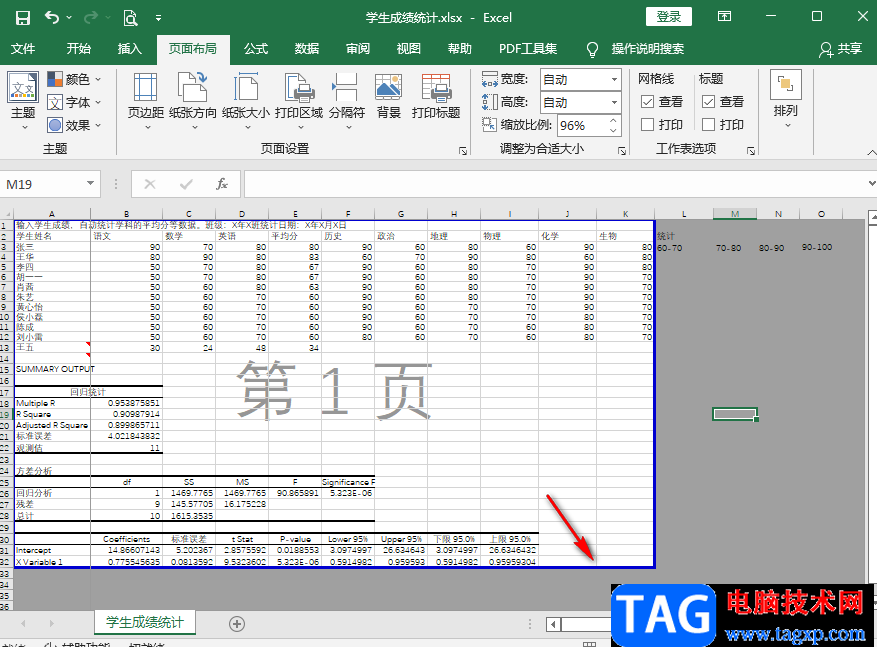
Task: Switch to the Review (审阅) tab
Action: 358,49
